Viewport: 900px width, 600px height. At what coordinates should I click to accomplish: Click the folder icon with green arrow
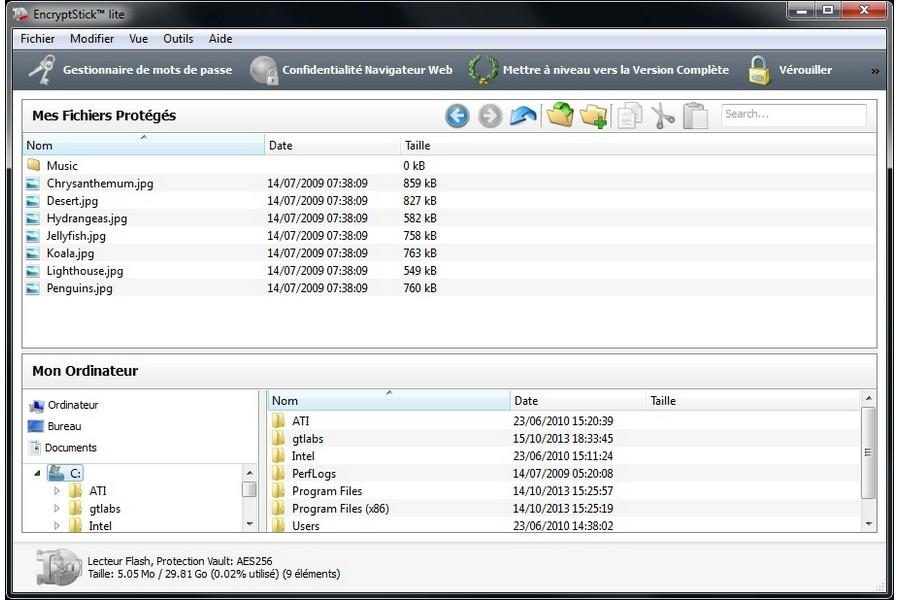(560, 115)
